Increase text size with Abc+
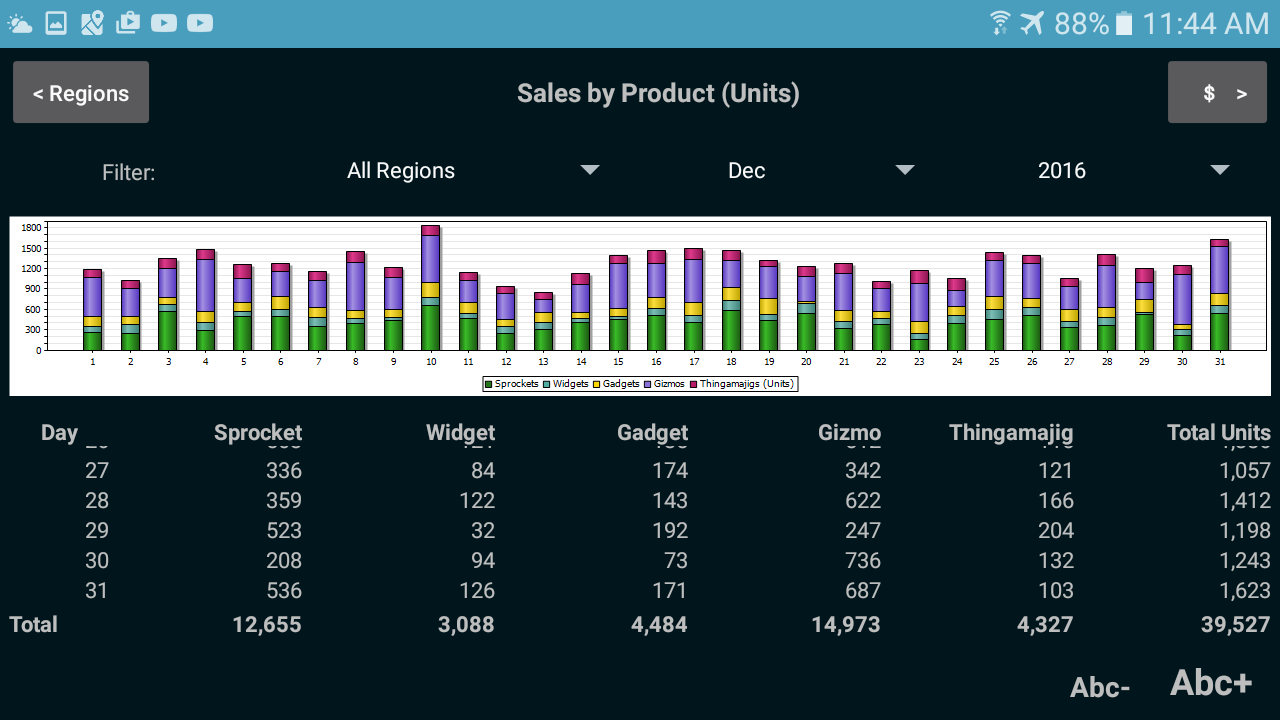 1210,682
